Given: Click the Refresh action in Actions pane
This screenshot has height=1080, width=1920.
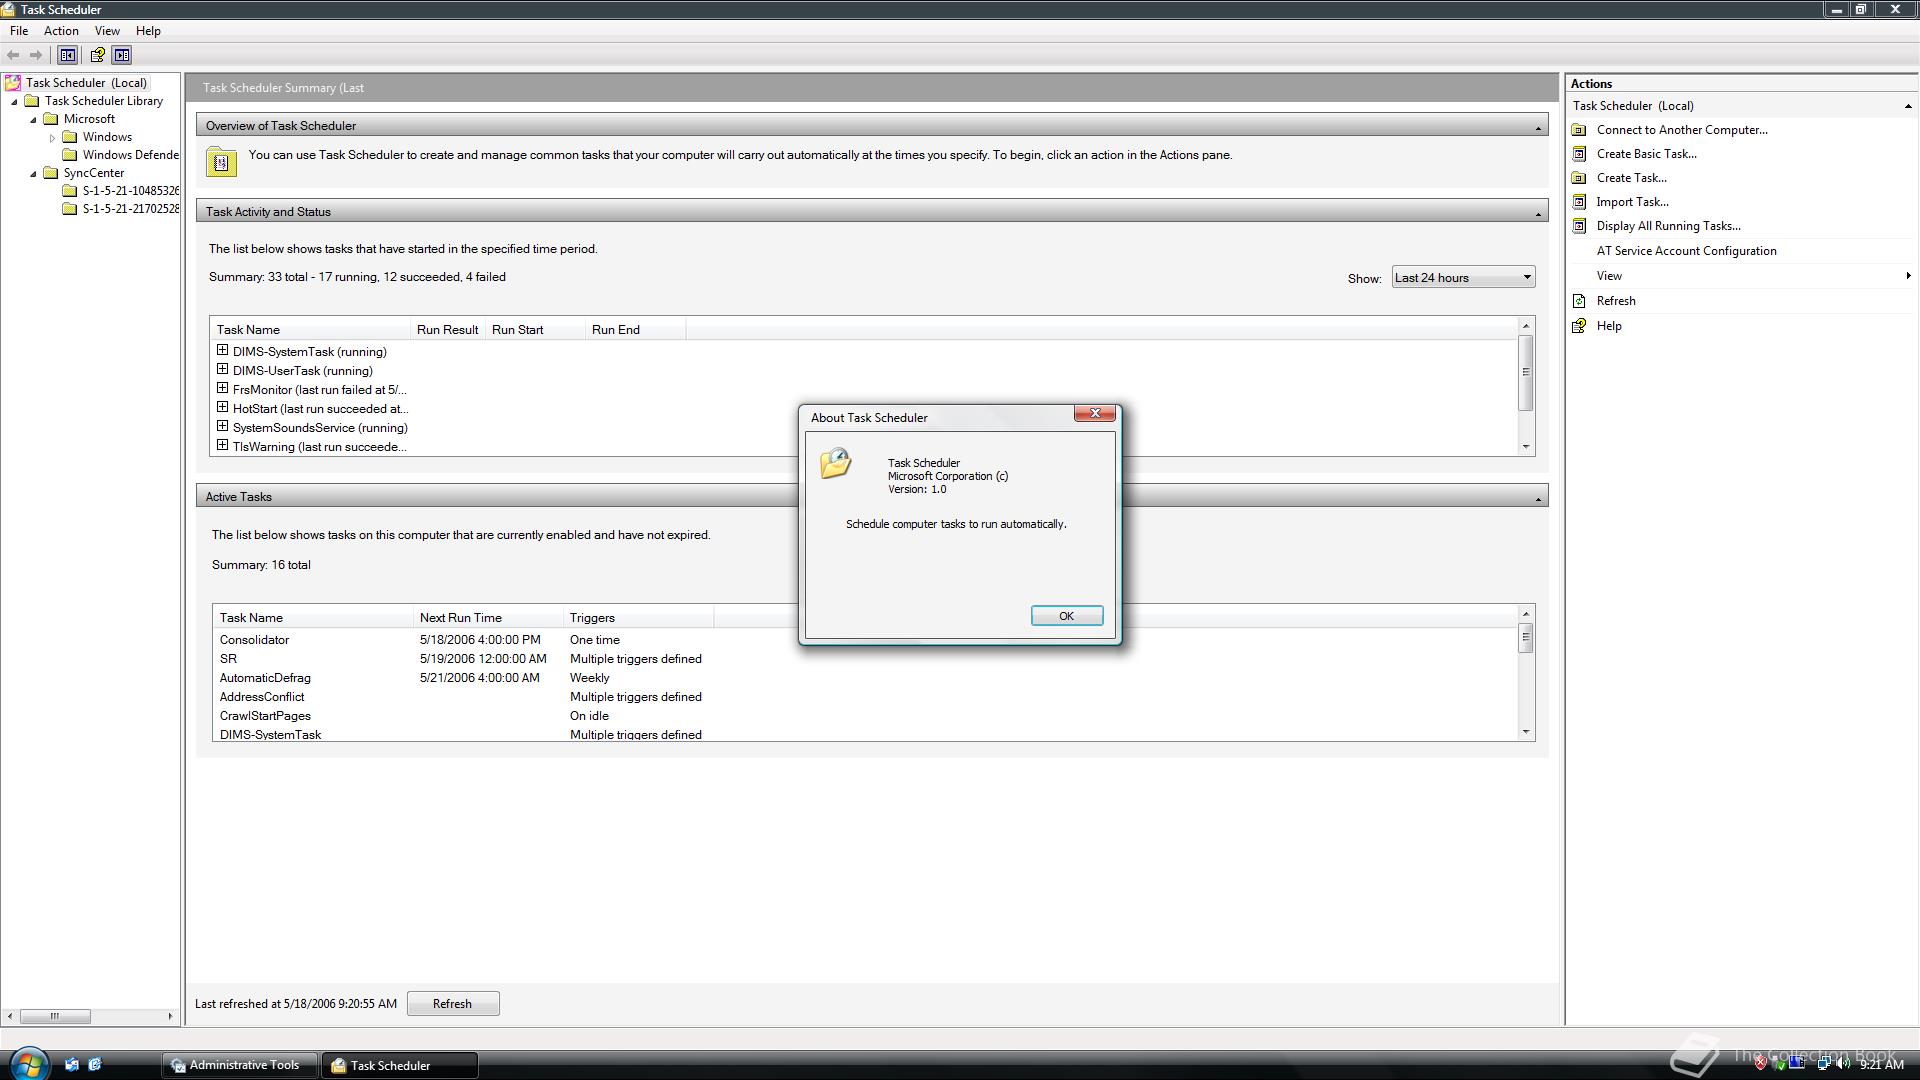Looking at the screenshot, I should (x=1616, y=301).
